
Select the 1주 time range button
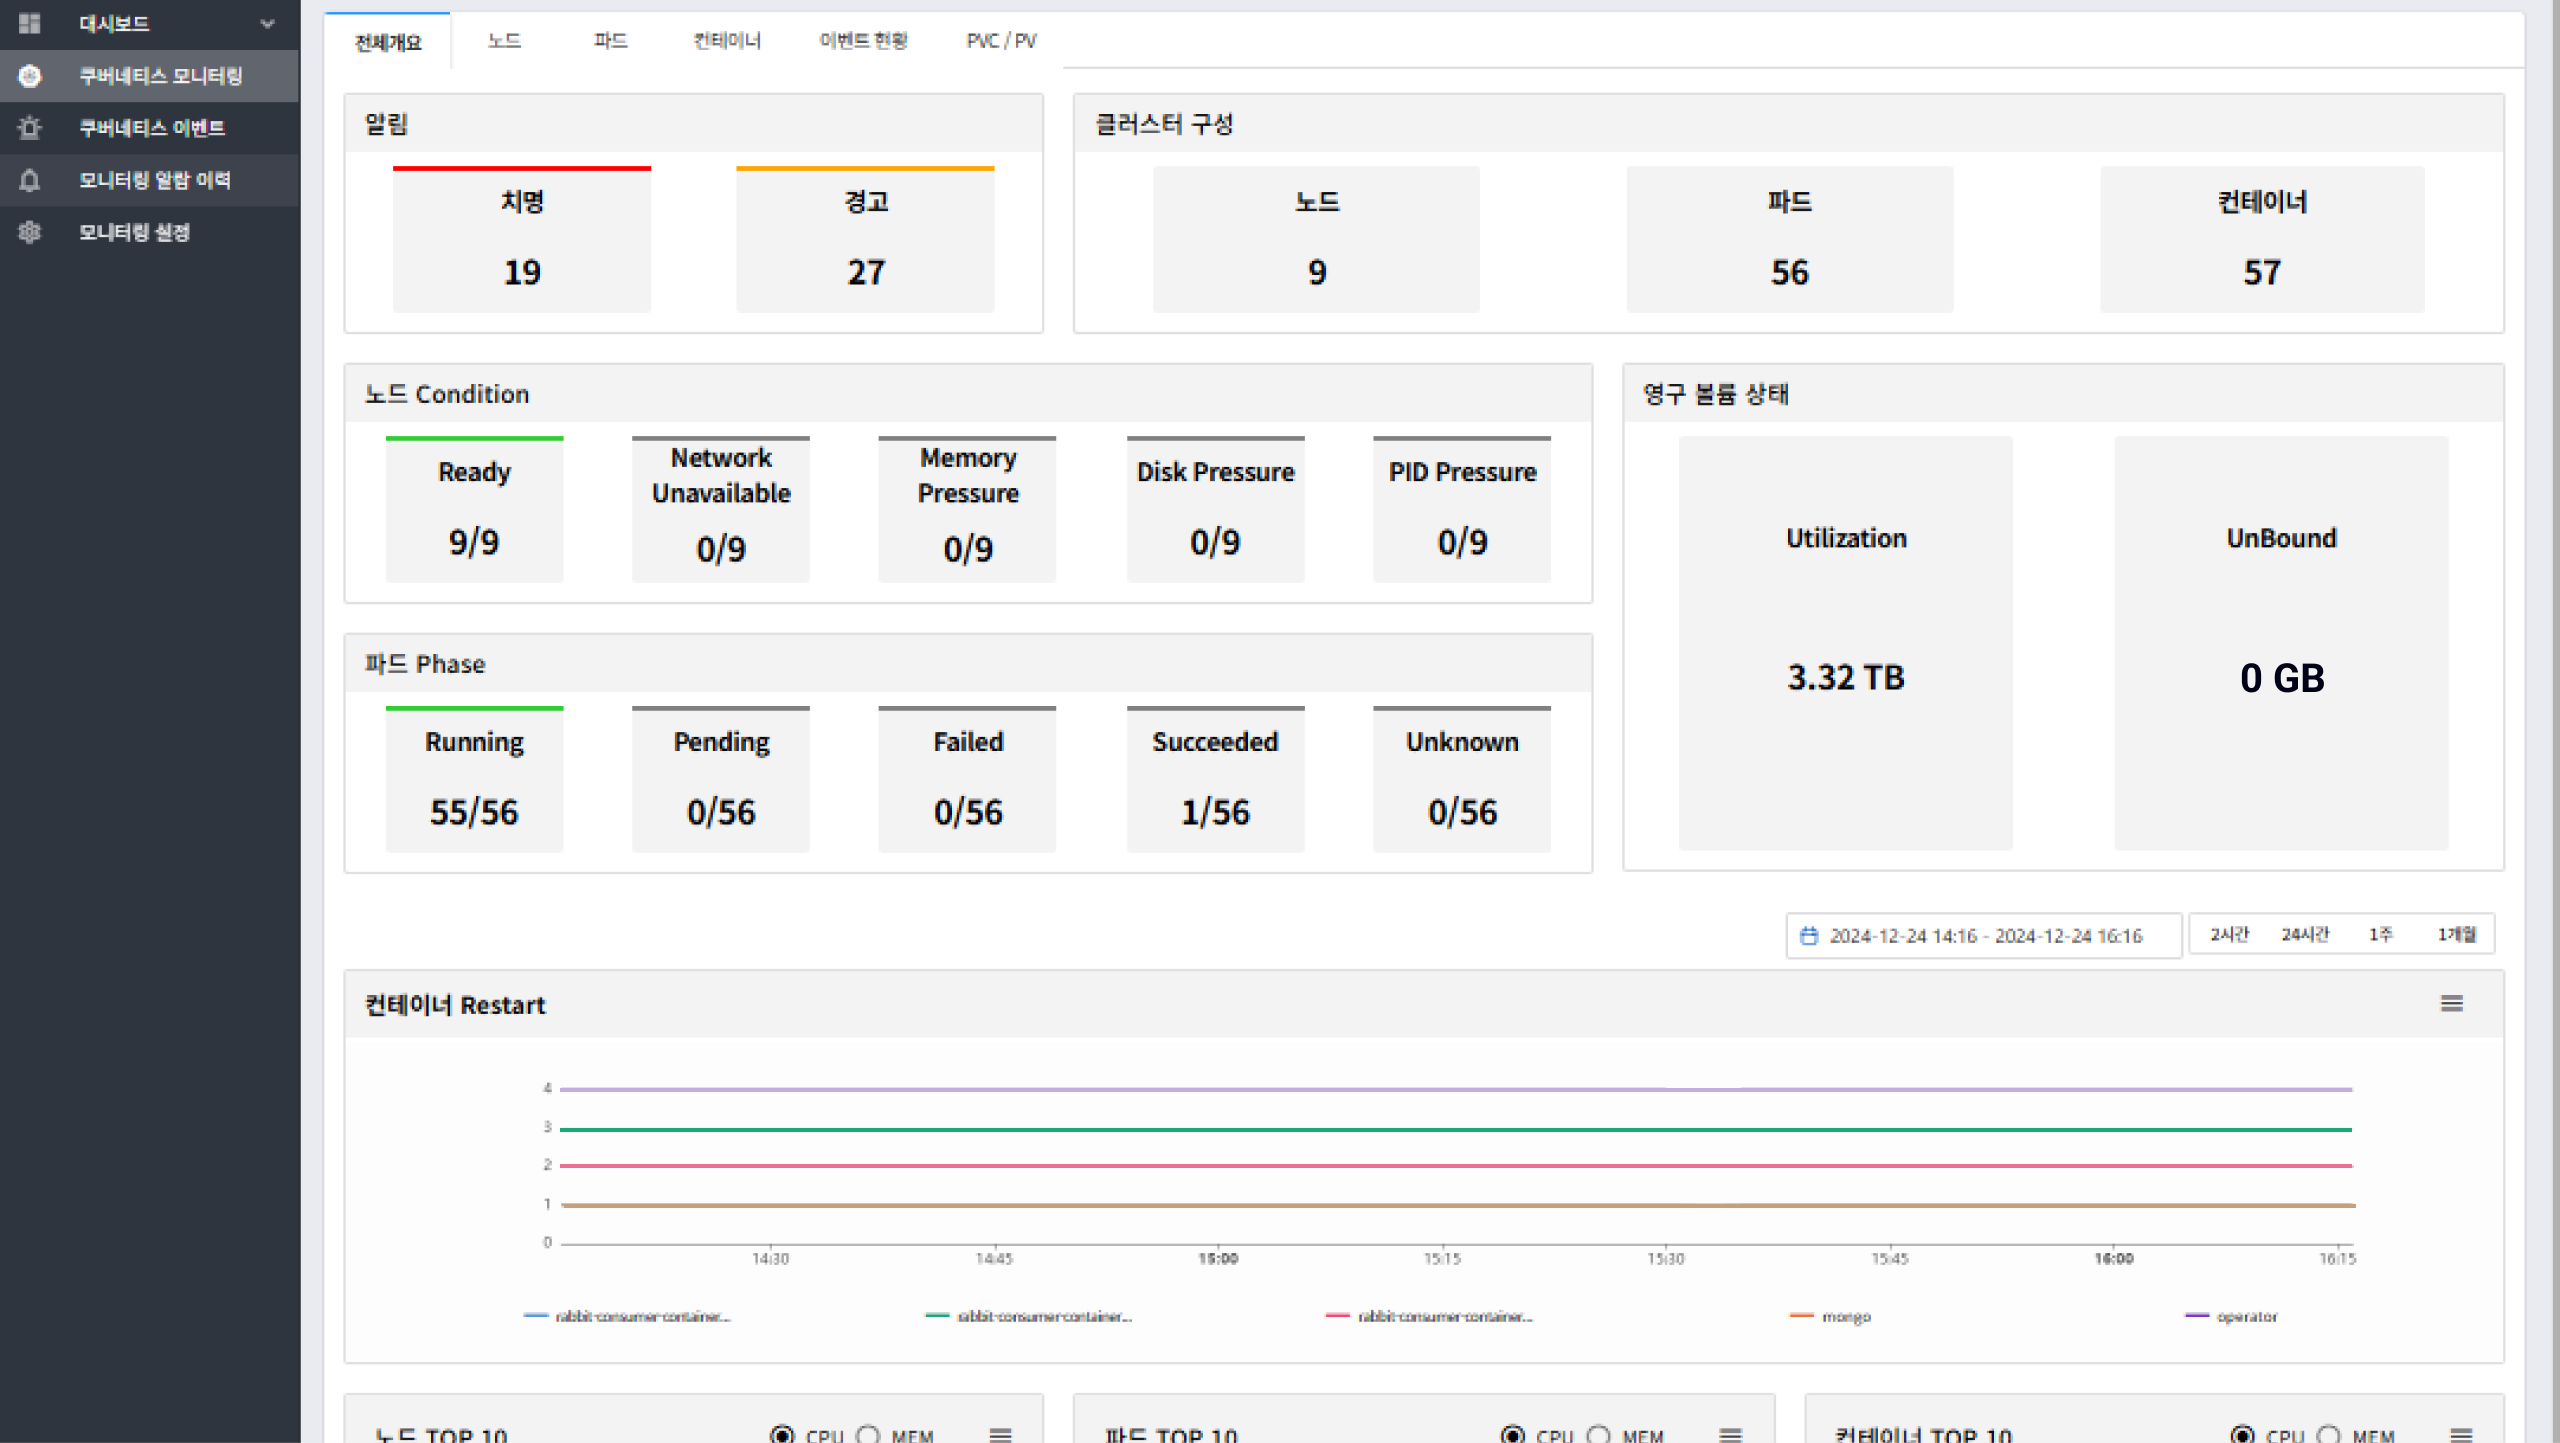tap(2380, 934)
